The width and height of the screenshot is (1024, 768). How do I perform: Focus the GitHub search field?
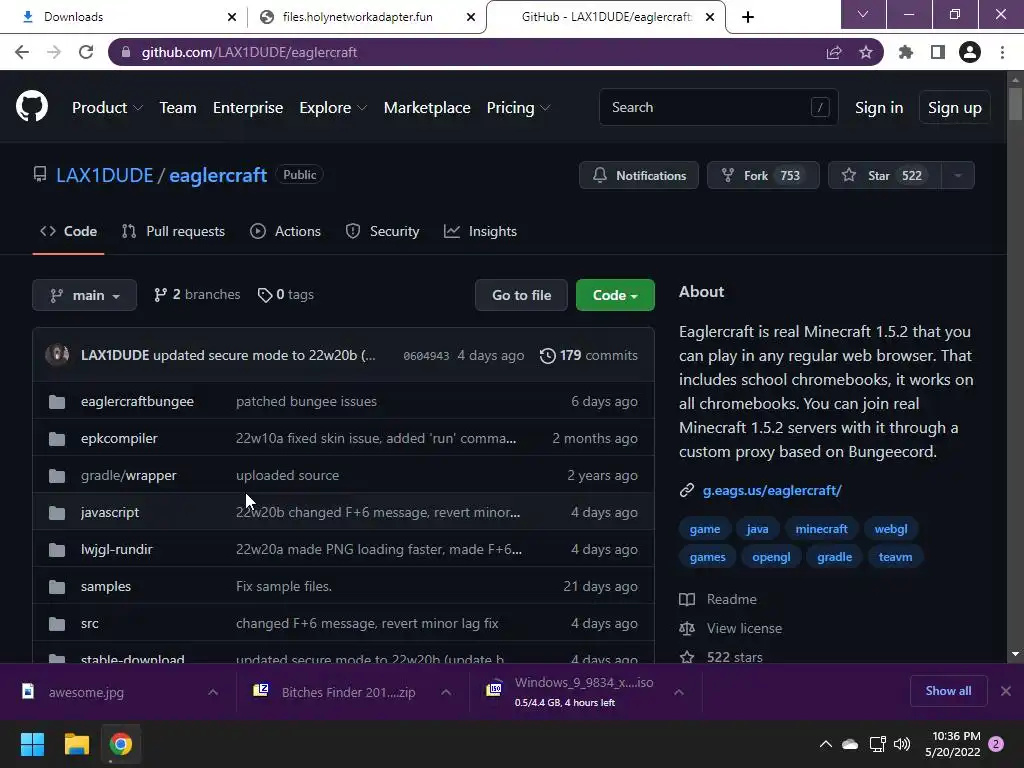718,107
